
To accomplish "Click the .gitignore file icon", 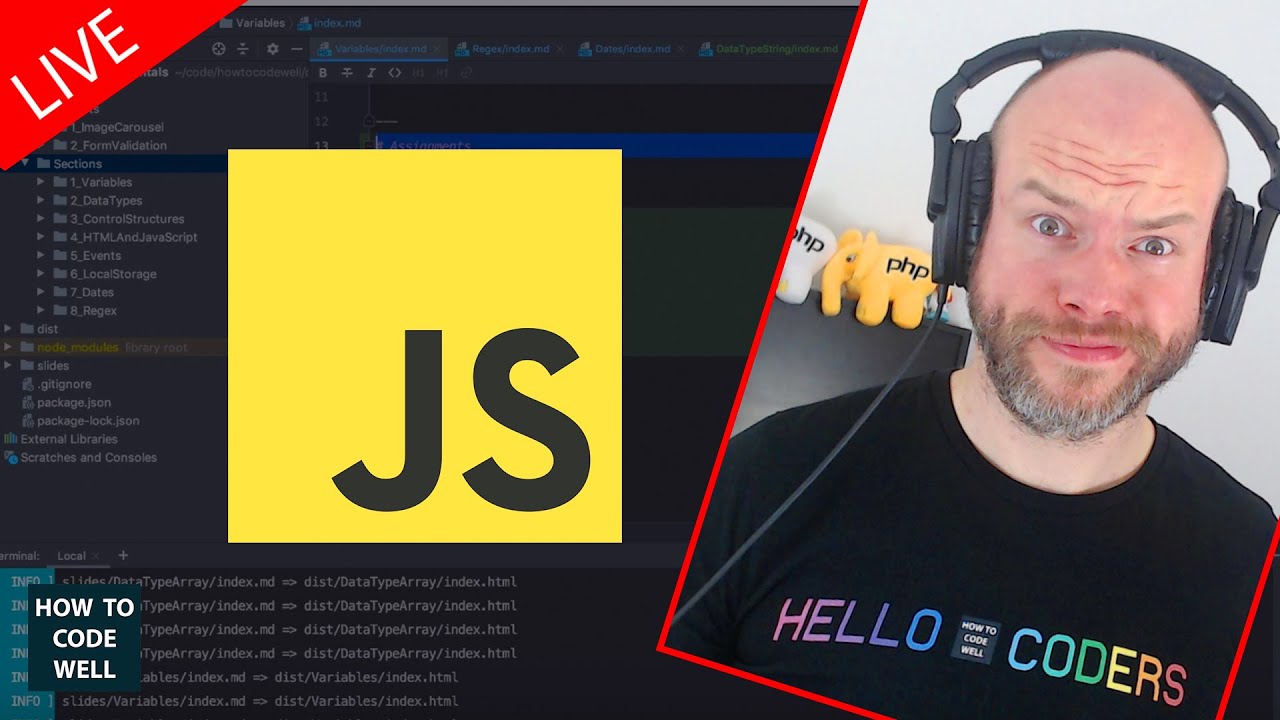I will [28, 384].
